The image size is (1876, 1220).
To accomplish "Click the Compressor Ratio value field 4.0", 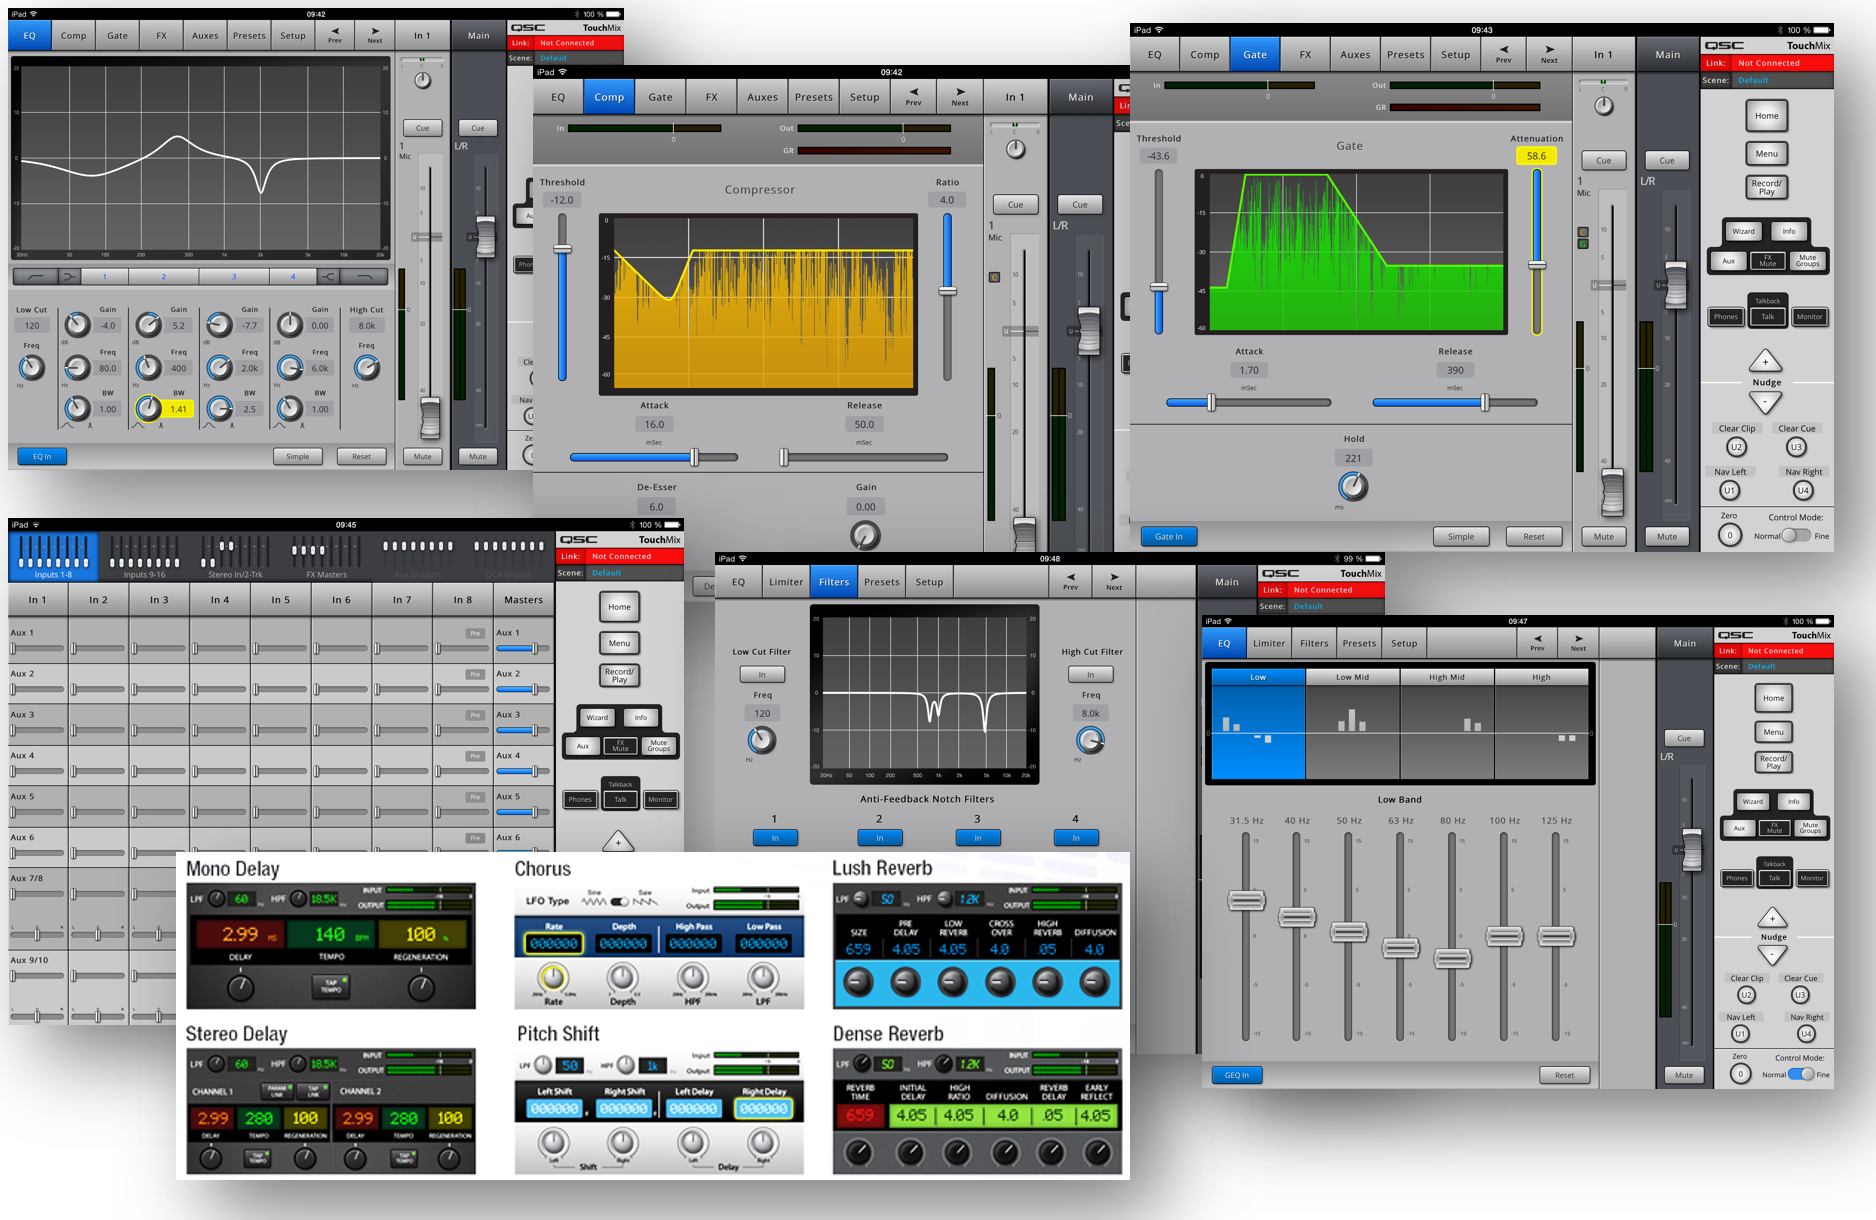I will [x=947, y=200].
